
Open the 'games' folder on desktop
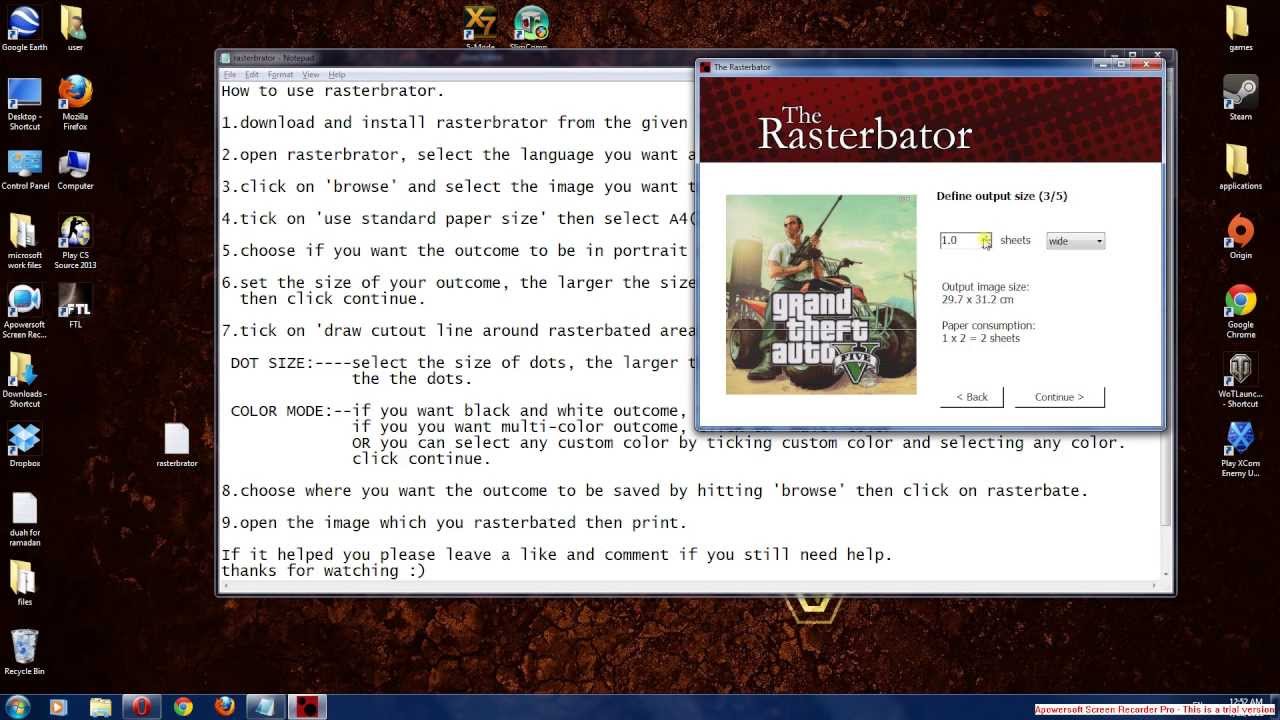click(1240, 29)
